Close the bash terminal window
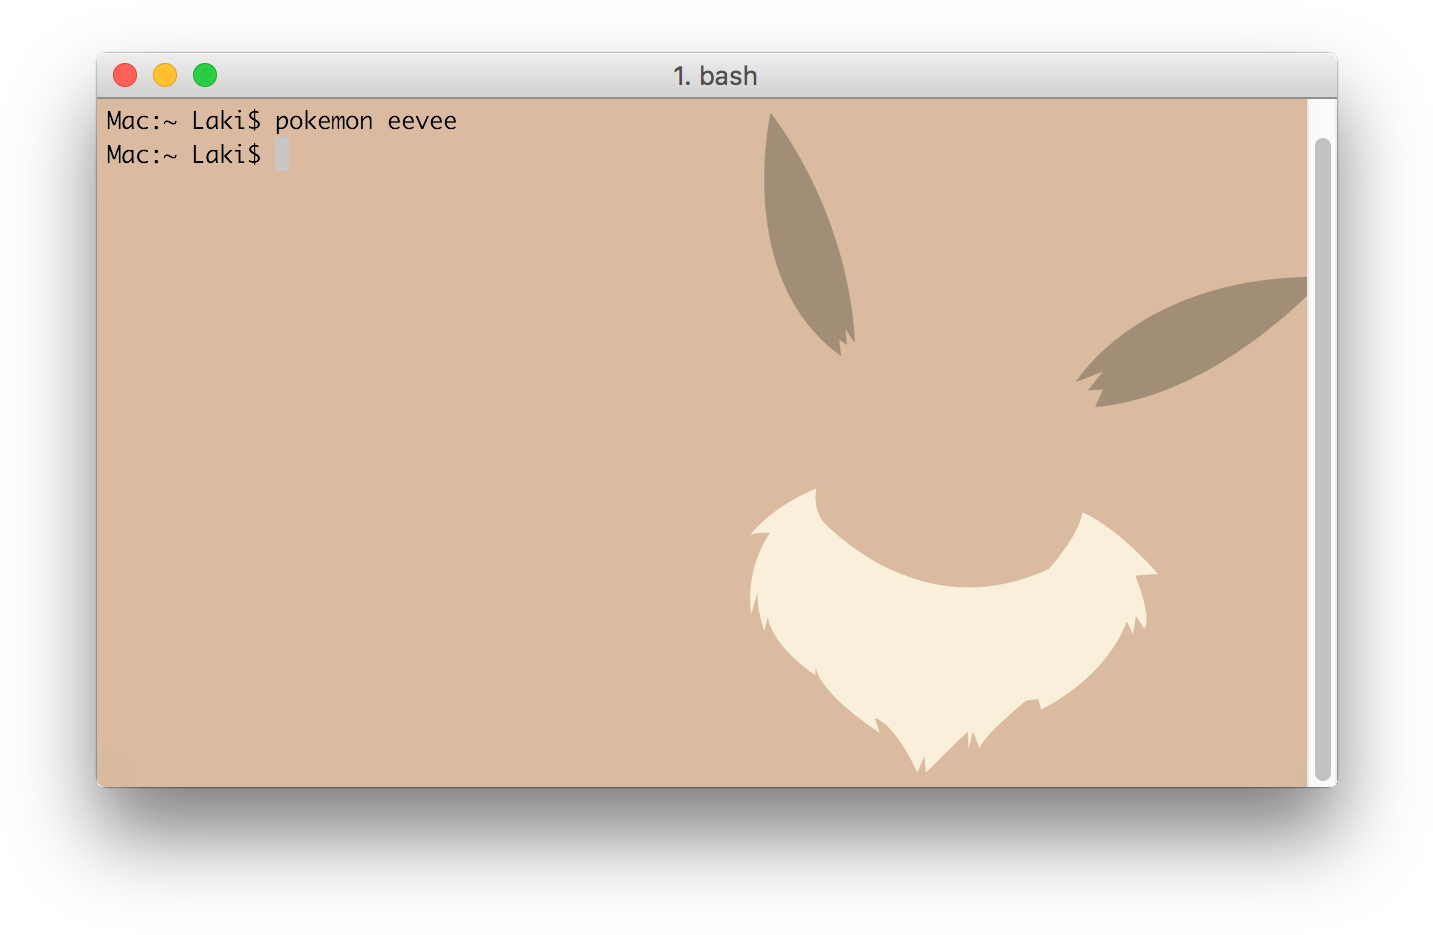Screen dimensions: 1433x935 (x=125, y=75)
